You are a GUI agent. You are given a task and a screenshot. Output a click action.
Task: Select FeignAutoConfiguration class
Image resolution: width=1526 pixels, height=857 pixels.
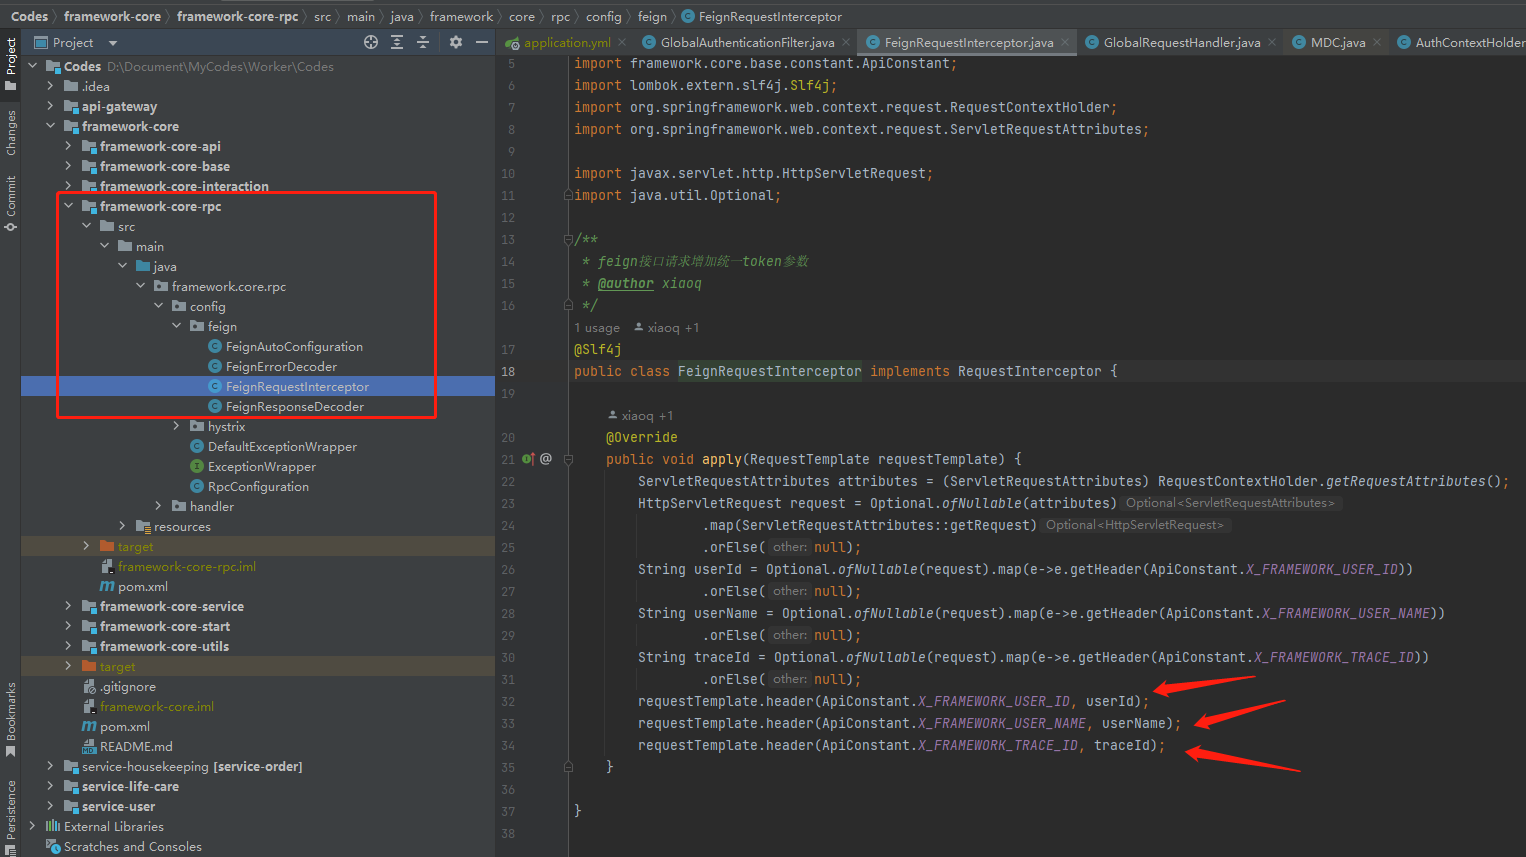[x=294, y=347]
